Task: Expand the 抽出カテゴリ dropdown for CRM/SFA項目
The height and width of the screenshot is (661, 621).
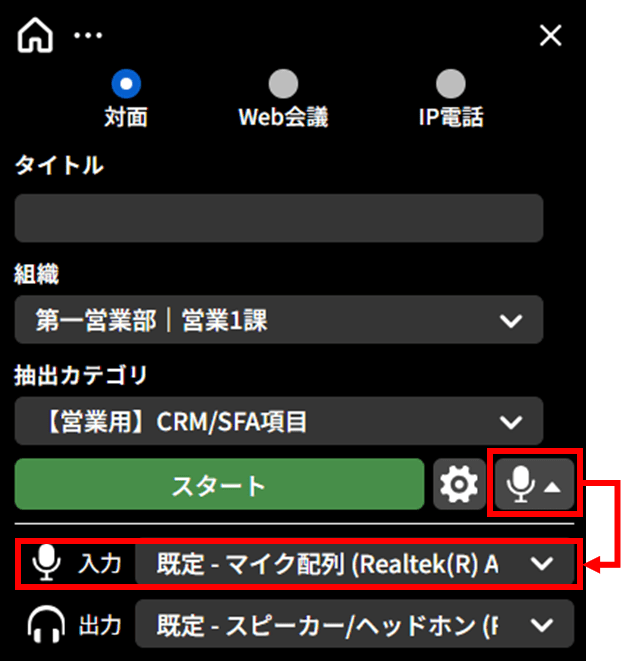Action: point(279,421)
